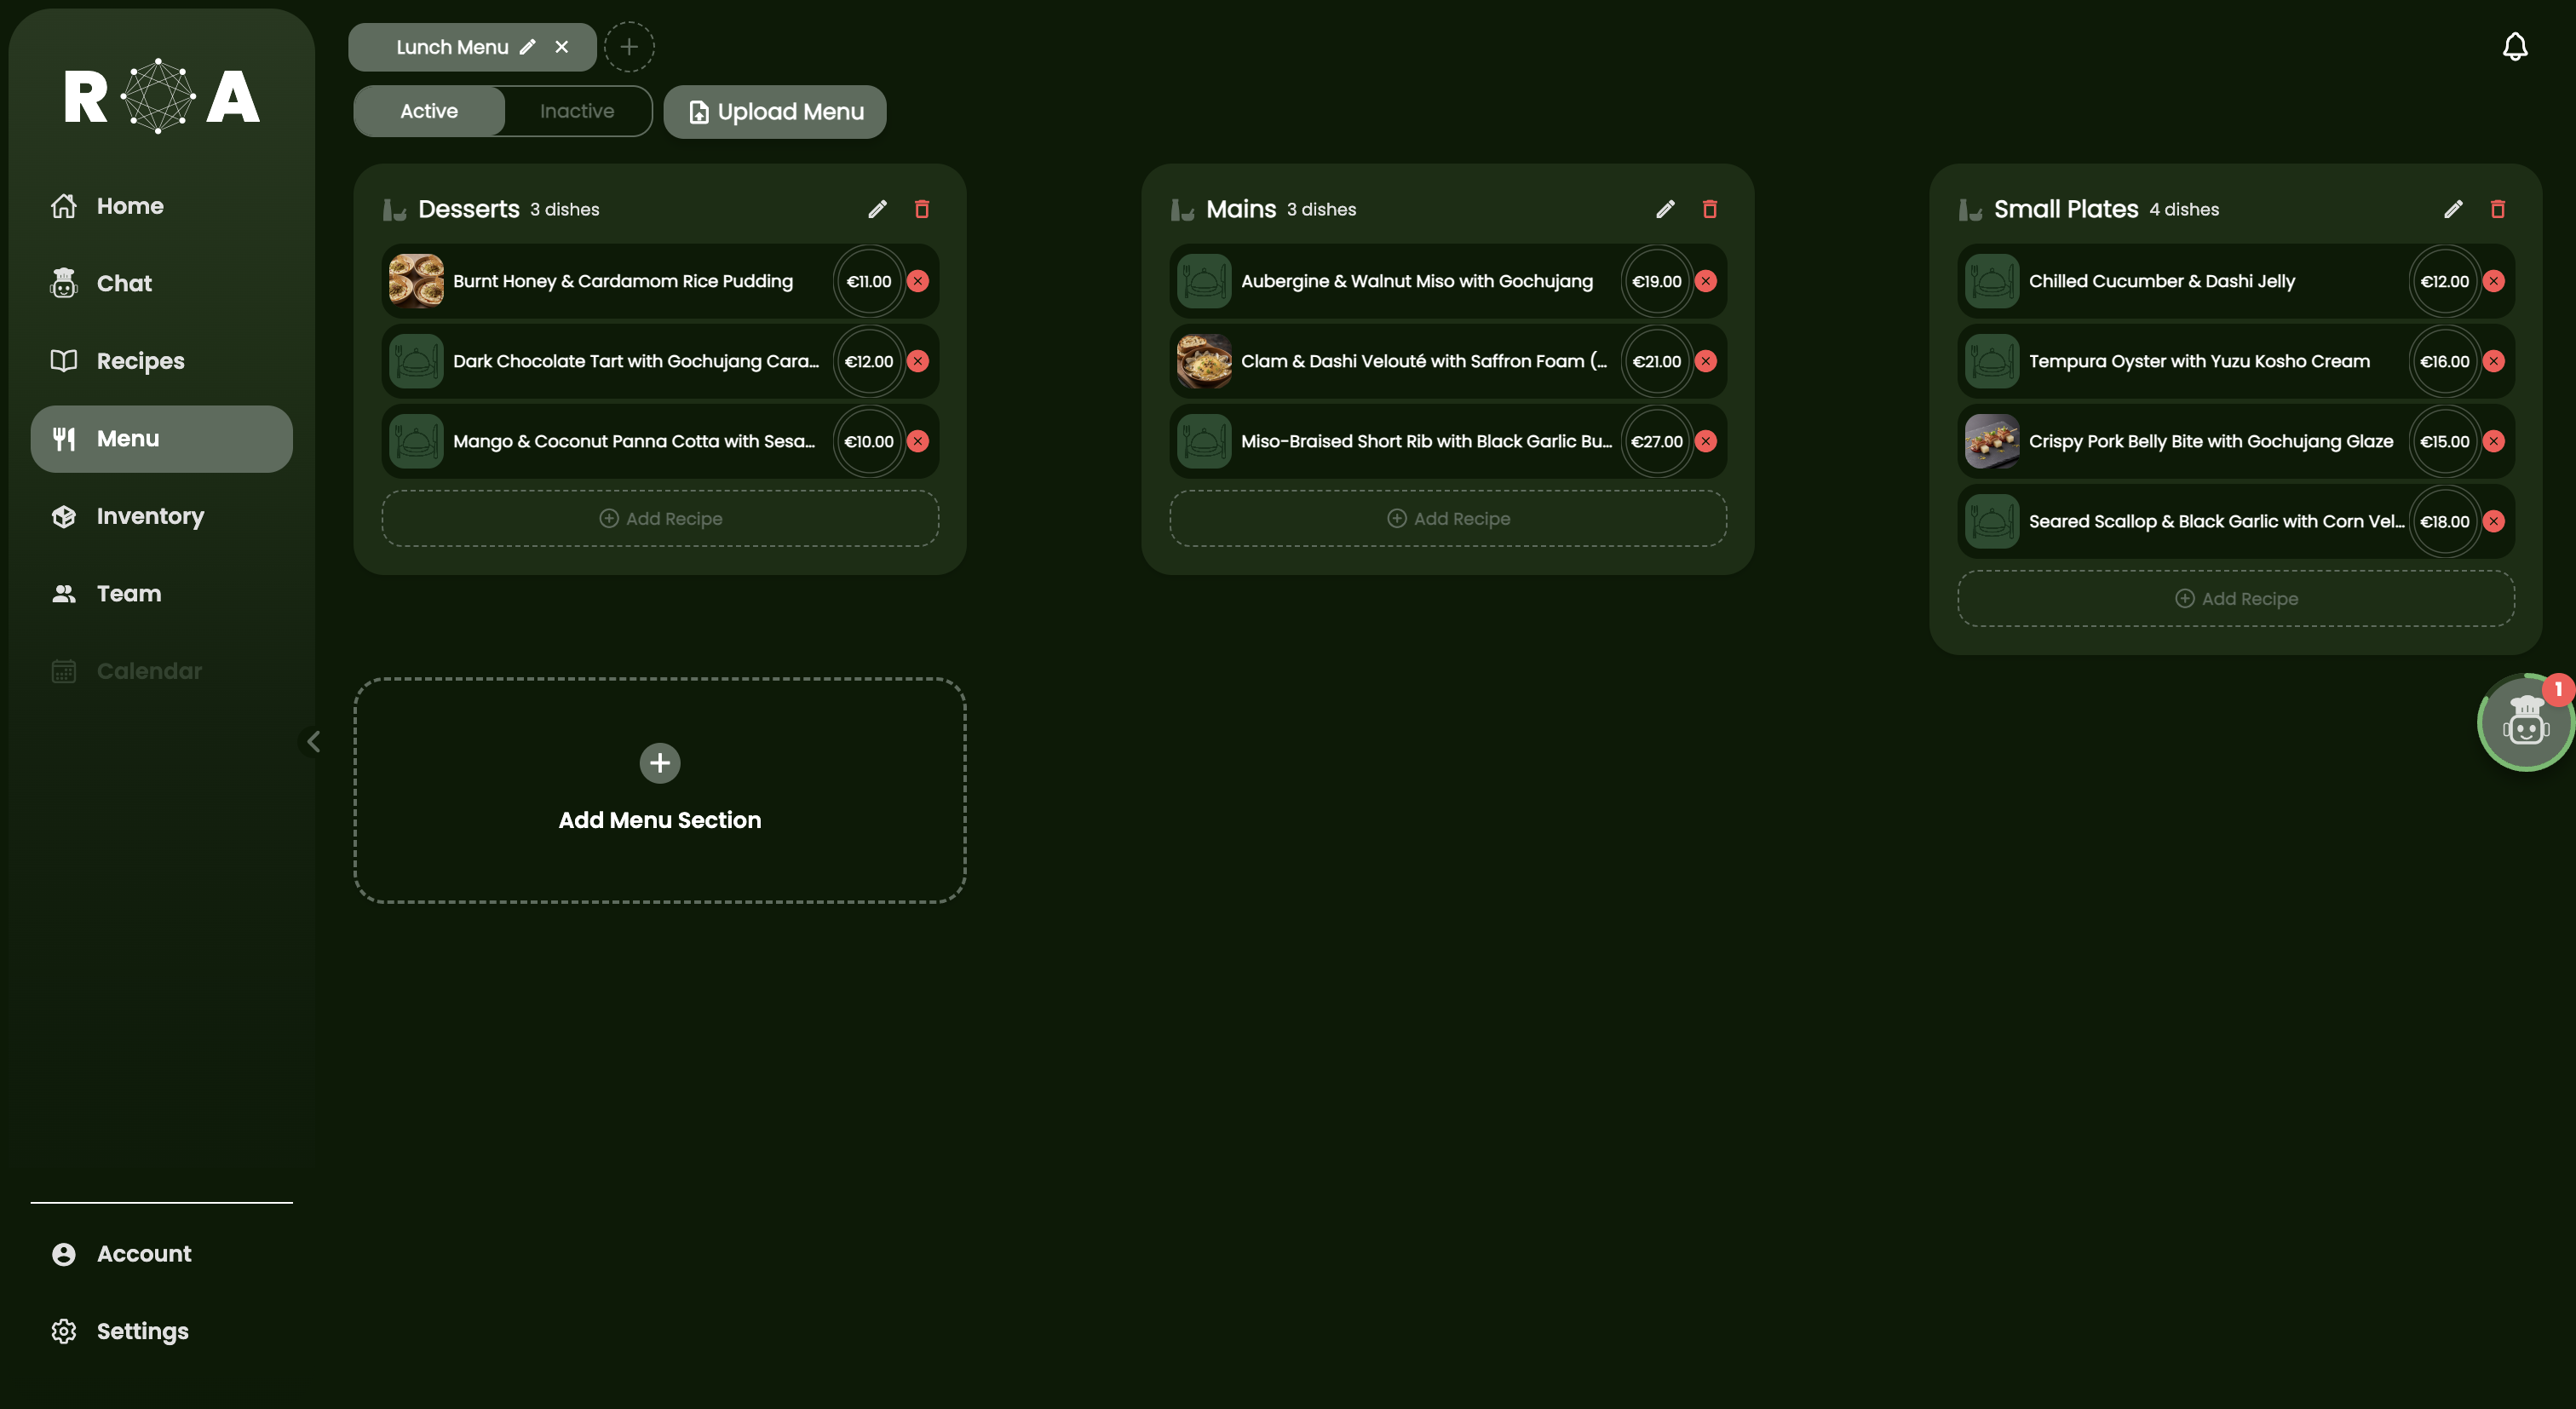Viewport: 2576px width, 1409px height.
Task: Click the Desserts section title
Action: coord(469,209)
